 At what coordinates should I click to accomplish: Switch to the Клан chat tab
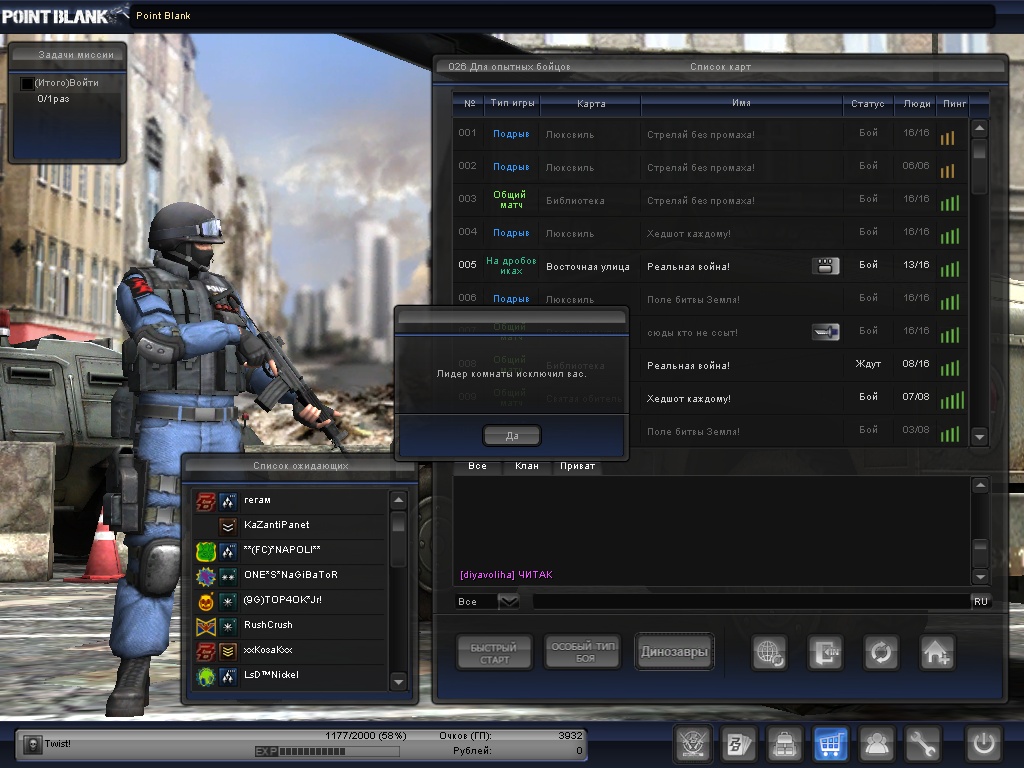point(526,466)
